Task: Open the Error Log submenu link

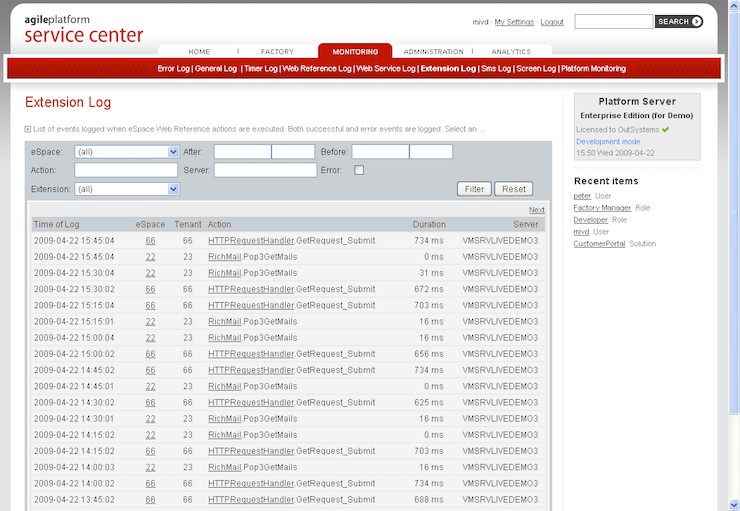Action: [173, 69]
